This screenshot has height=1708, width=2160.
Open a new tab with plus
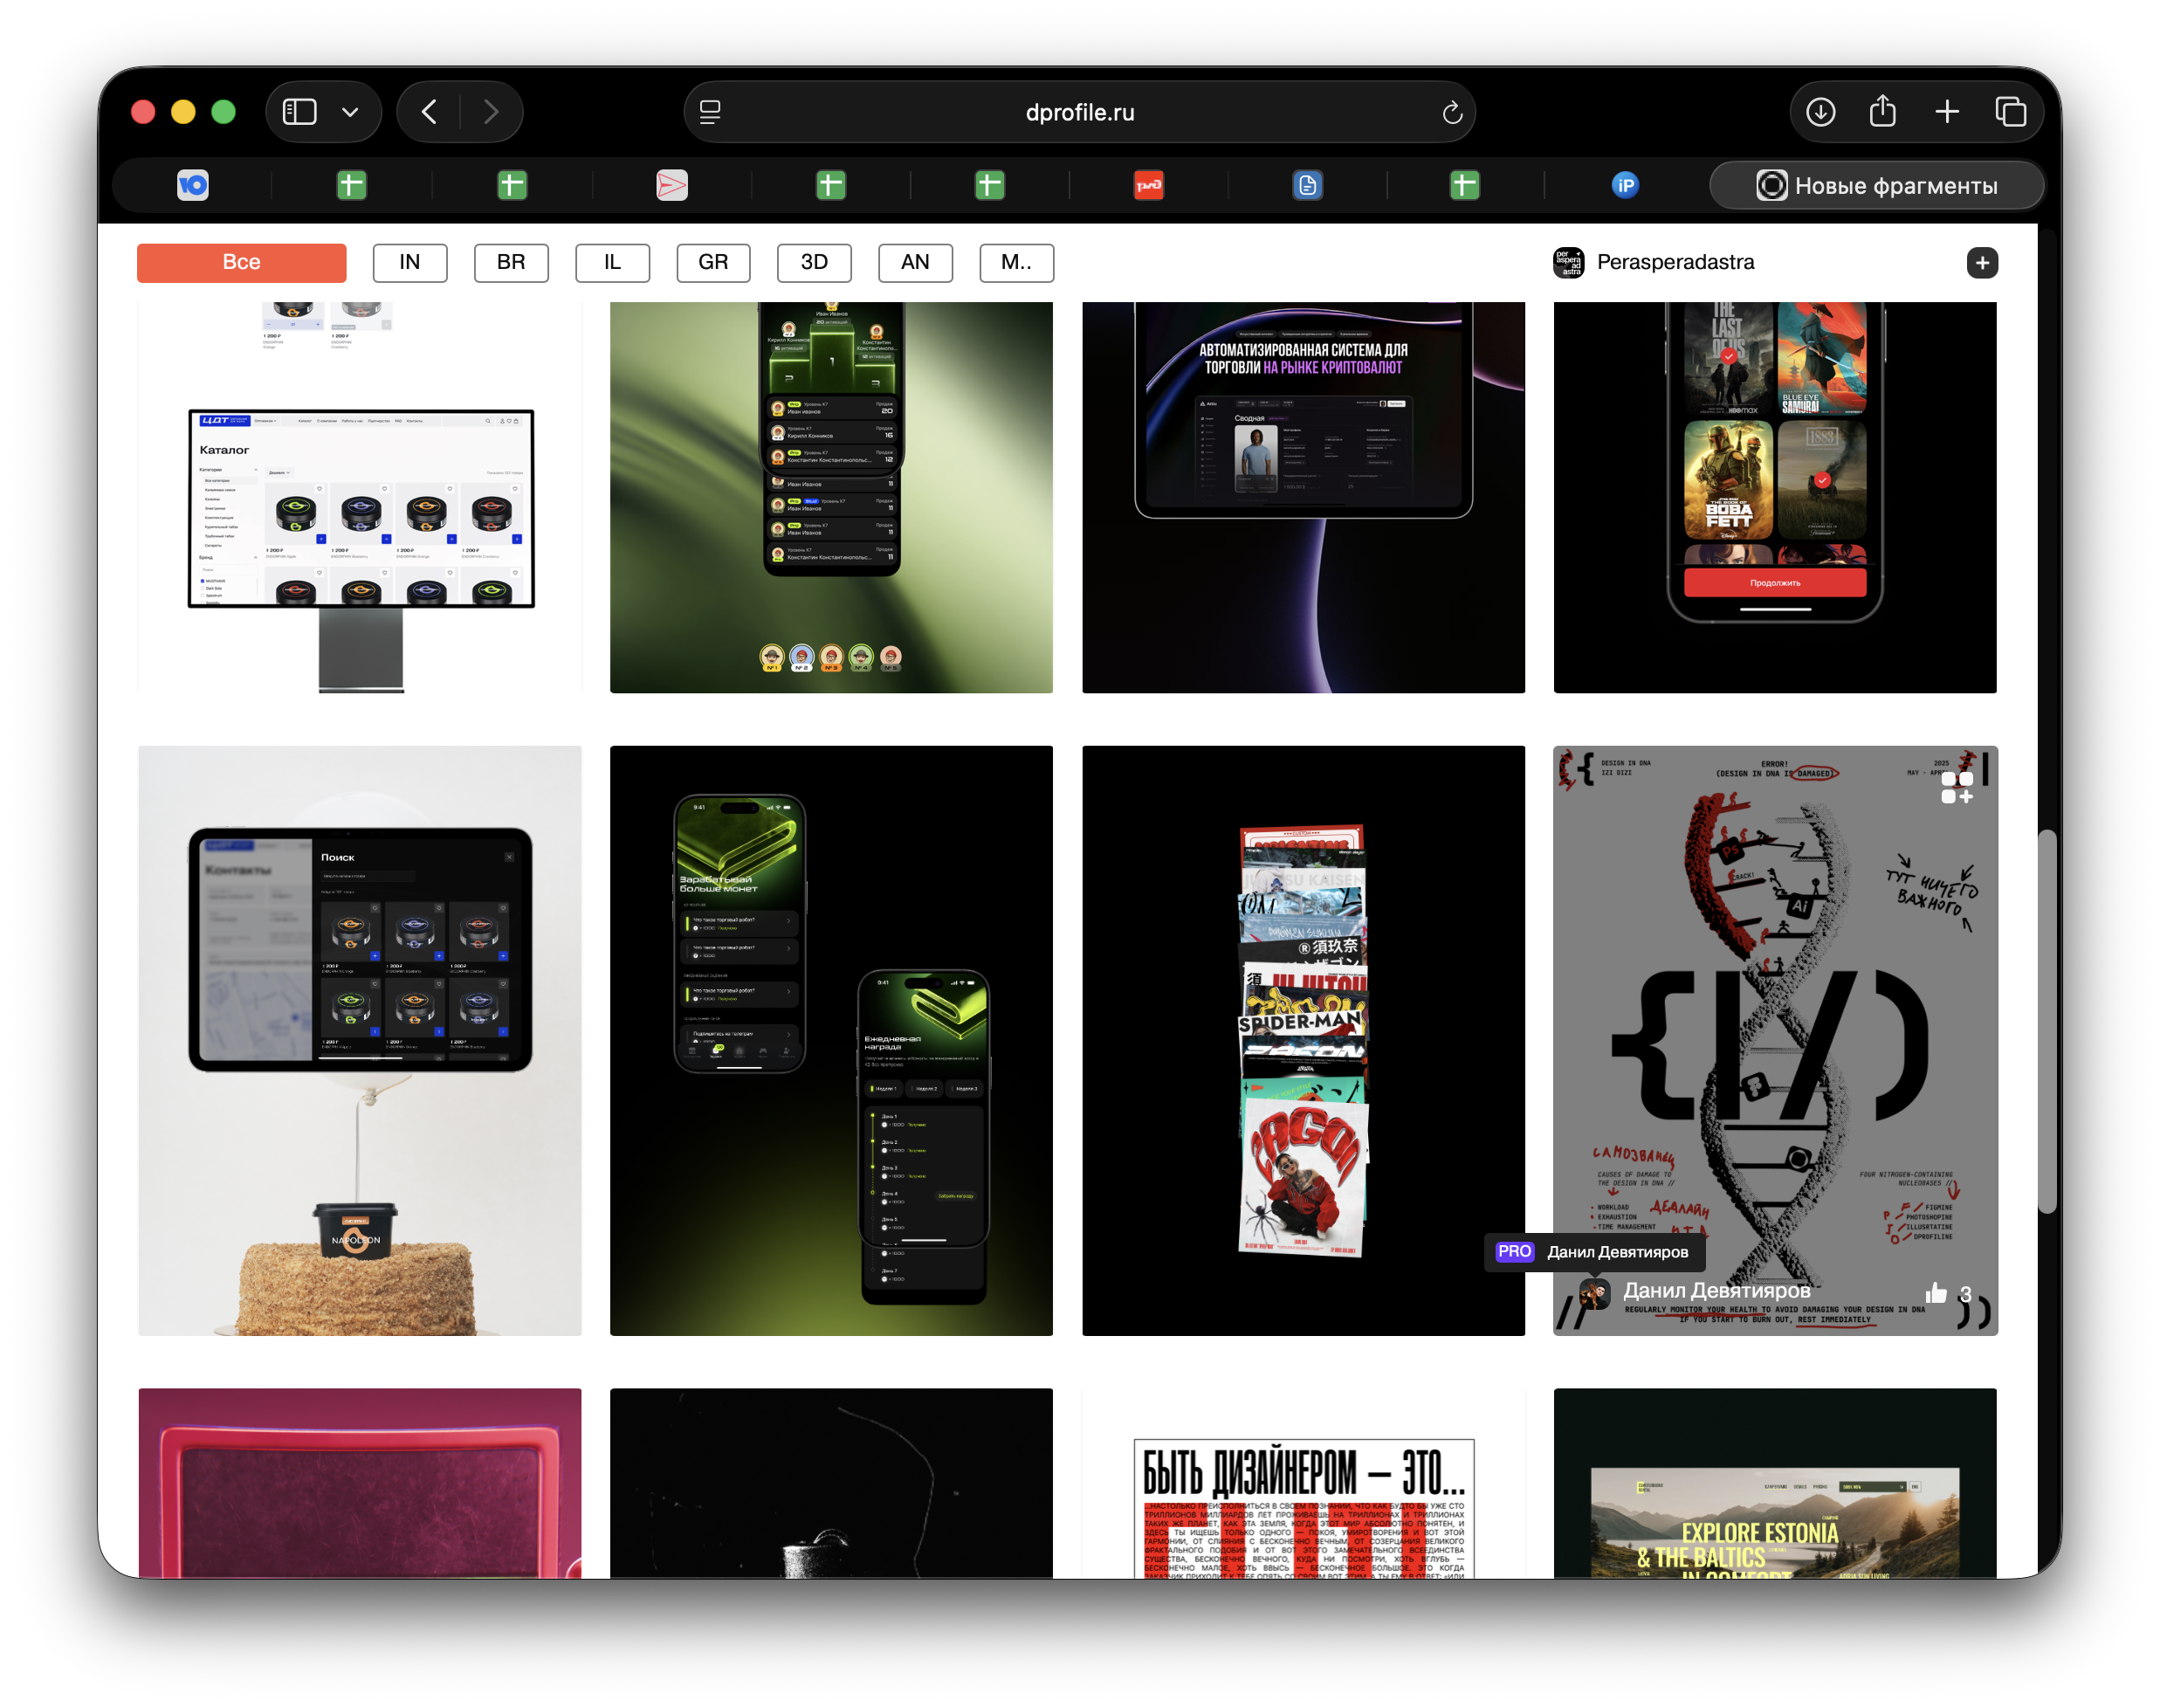pyautogui.click(x=1946, y=112)
